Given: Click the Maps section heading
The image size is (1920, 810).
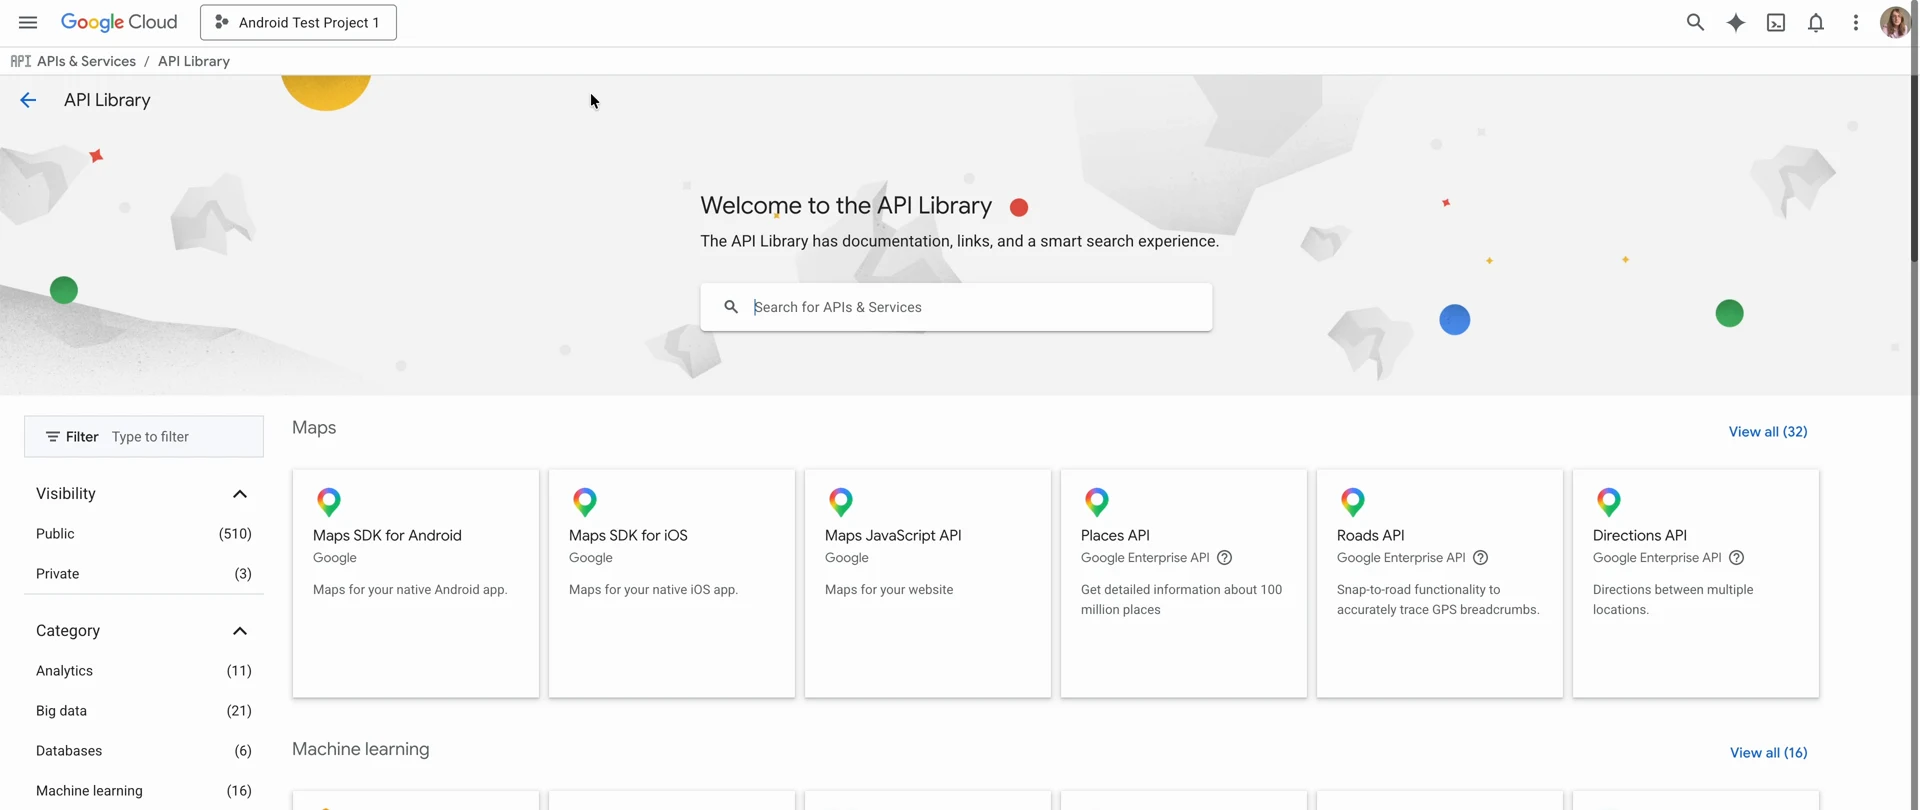Looking at the screenshot, I should [x=314, y=428].
